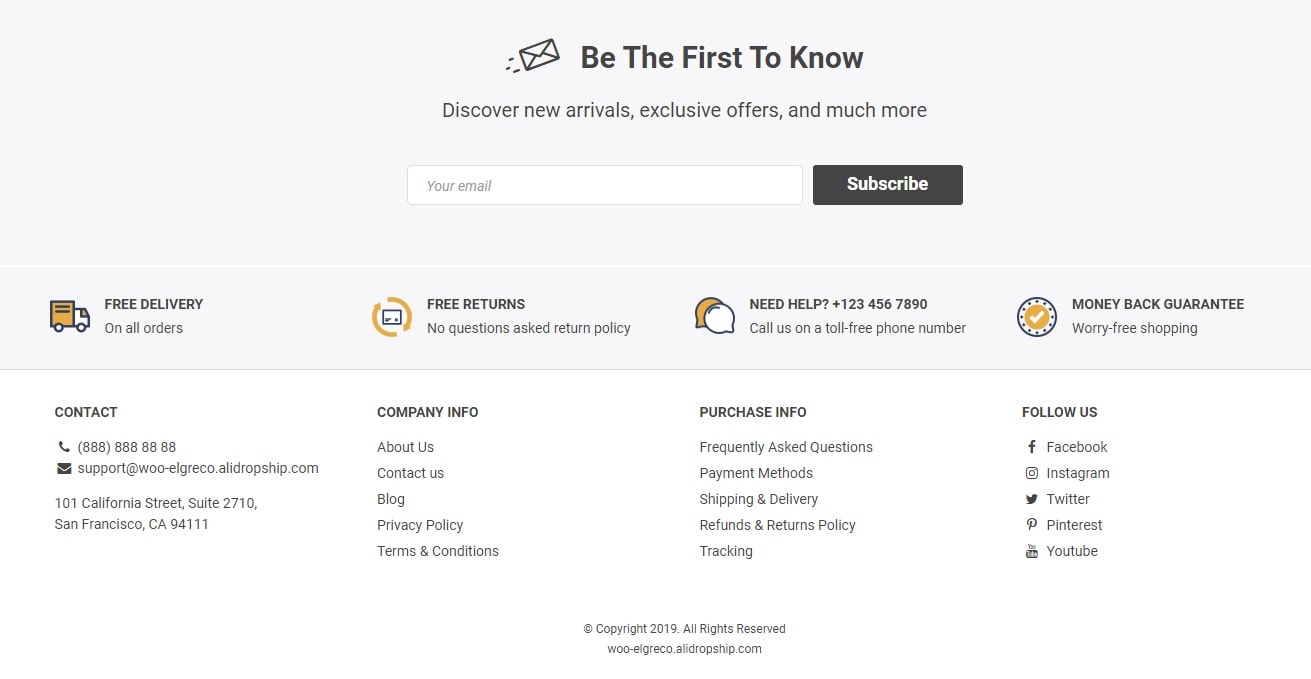Click the Facebook icon in footer
Screen dimensions: 1311x679
[1032, 447]
